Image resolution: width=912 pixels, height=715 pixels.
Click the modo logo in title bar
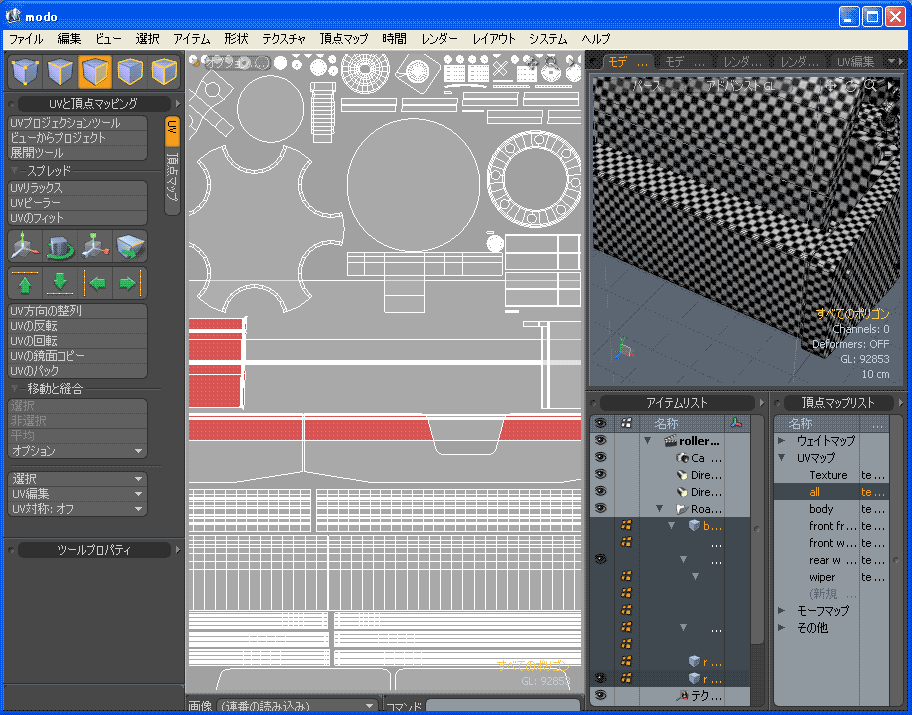pos(13,16)
